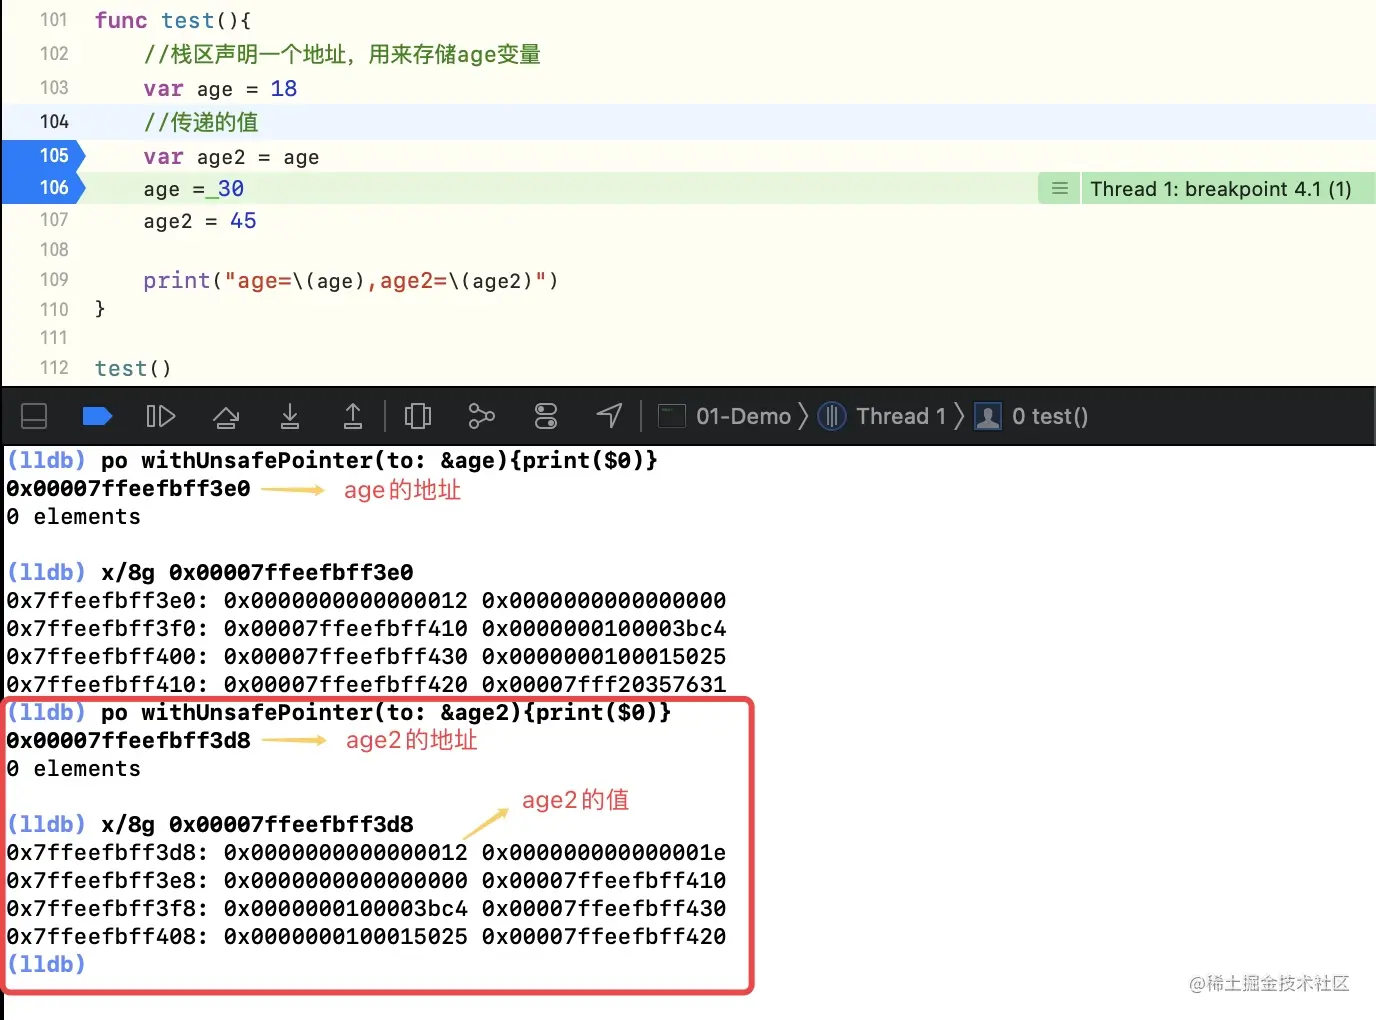Click the Step Over icon
1376x1020 pixels.
click(x=226, y=416)
